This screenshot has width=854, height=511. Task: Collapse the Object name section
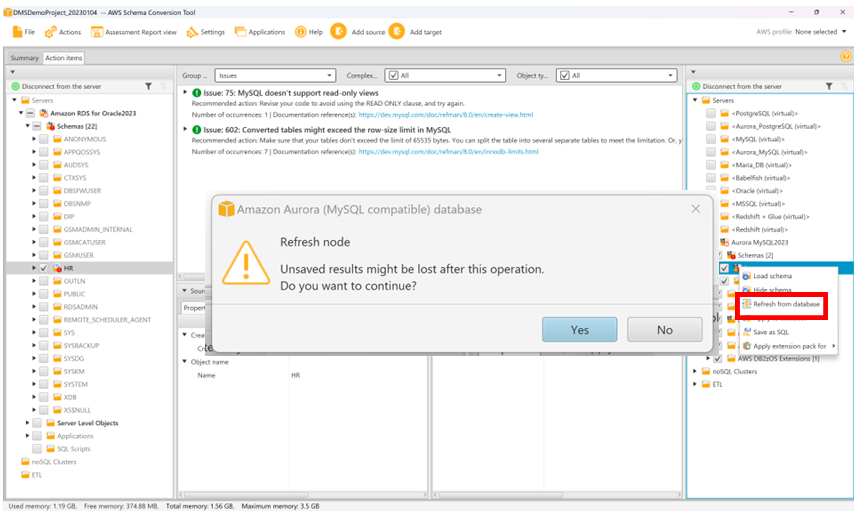pos(185,362)
